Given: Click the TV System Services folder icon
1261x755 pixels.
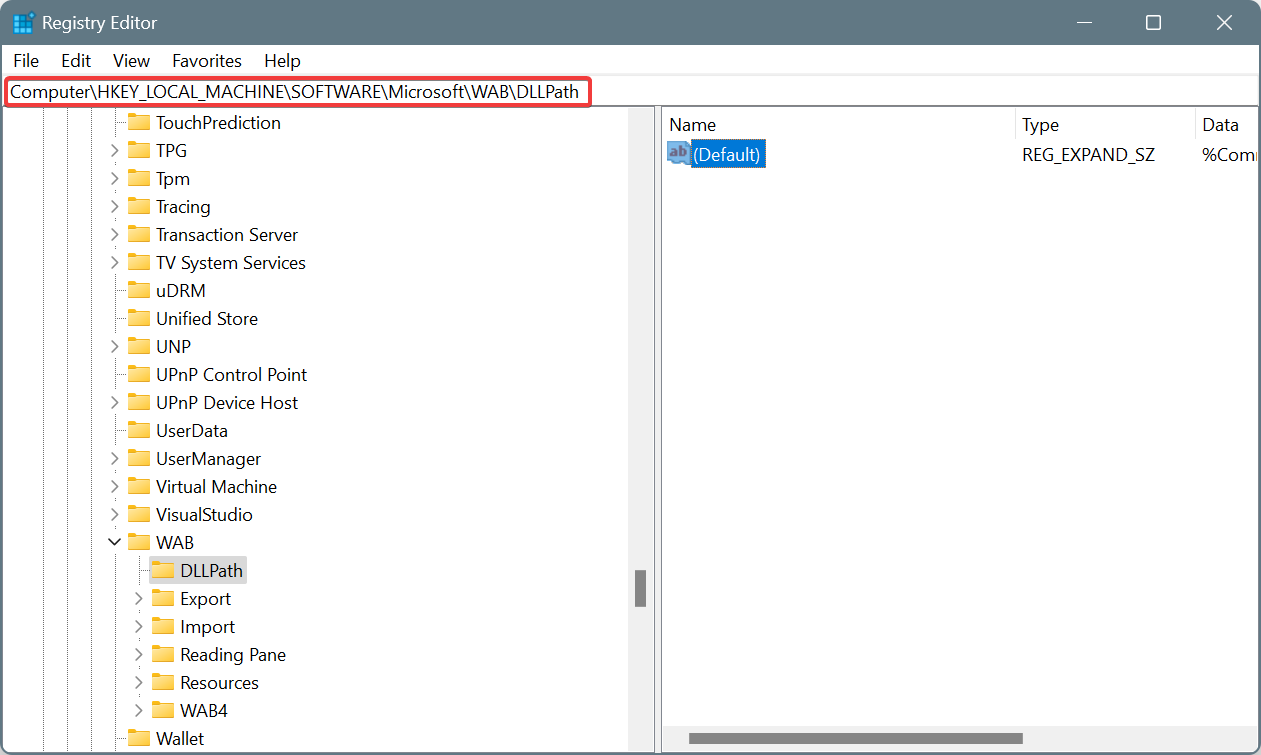Looking at the screenshot, I should click(139, 263).
